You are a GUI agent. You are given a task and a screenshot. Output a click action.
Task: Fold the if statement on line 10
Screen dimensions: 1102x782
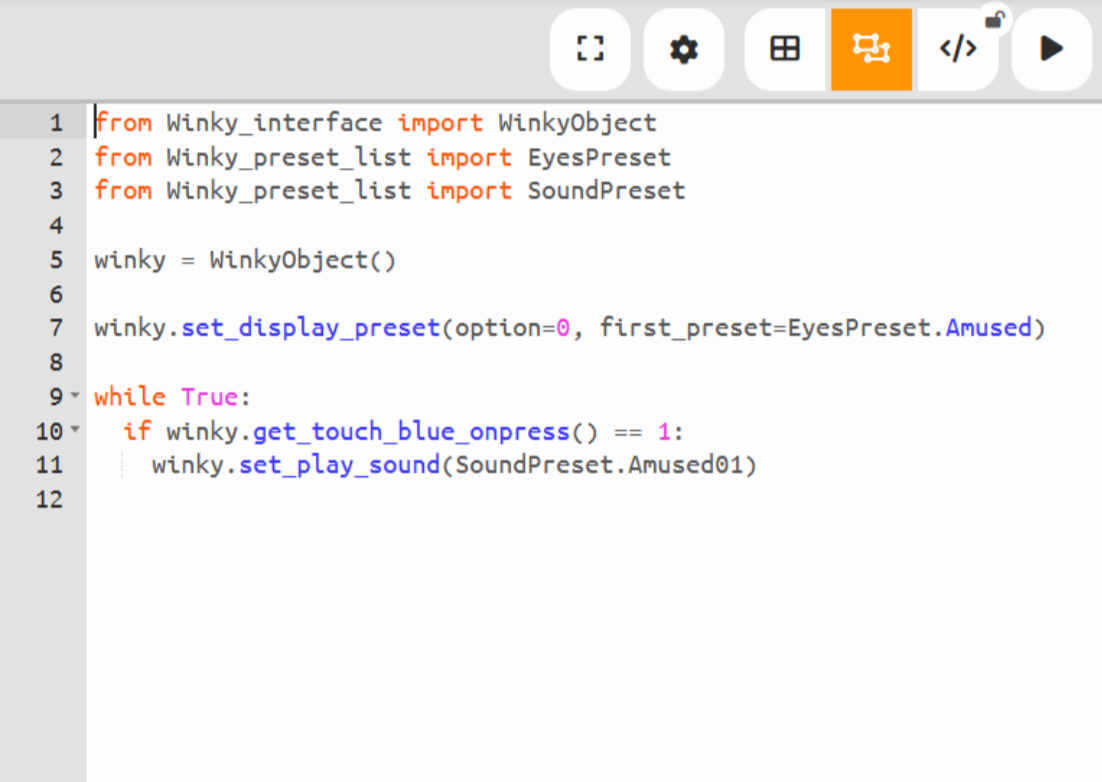point(75,431)
